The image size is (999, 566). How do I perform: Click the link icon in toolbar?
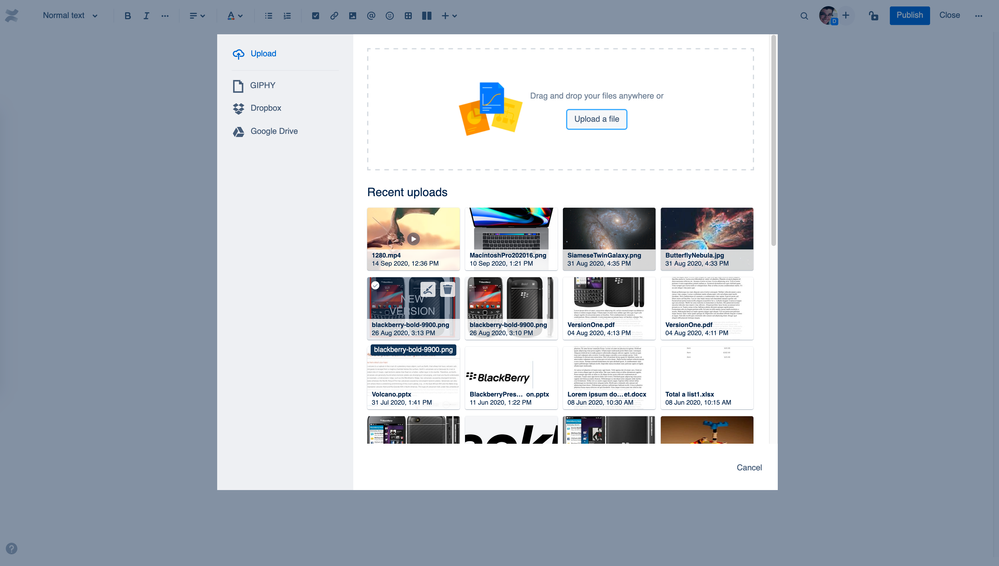click(x=334, y=16)
